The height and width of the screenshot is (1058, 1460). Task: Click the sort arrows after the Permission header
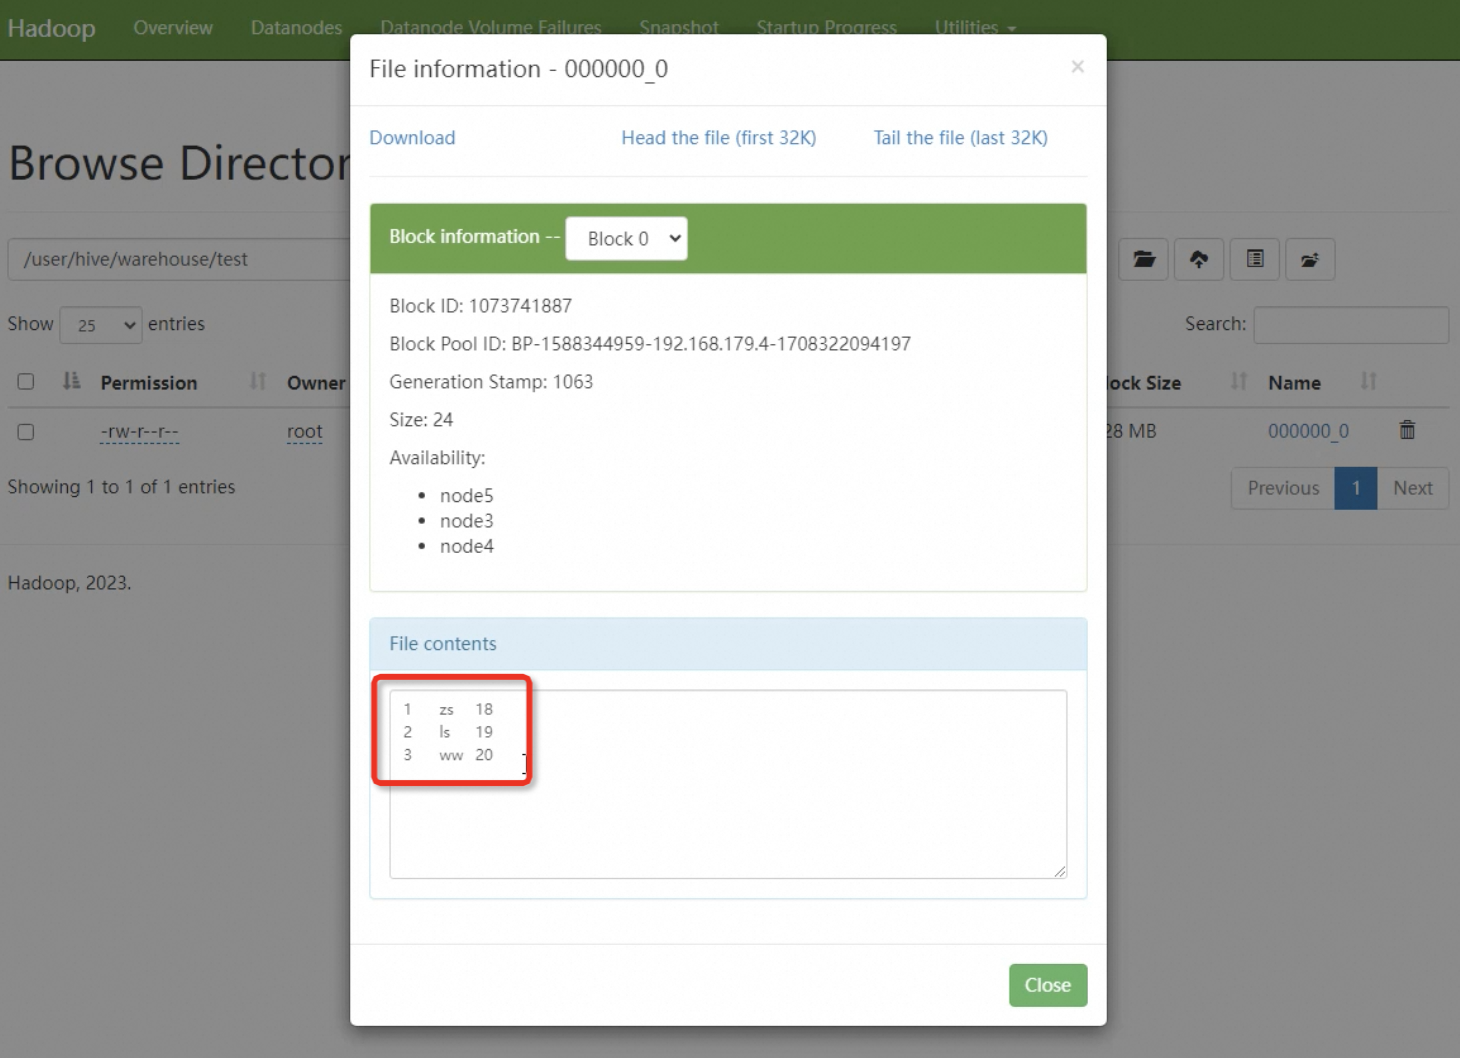point(258,381)
